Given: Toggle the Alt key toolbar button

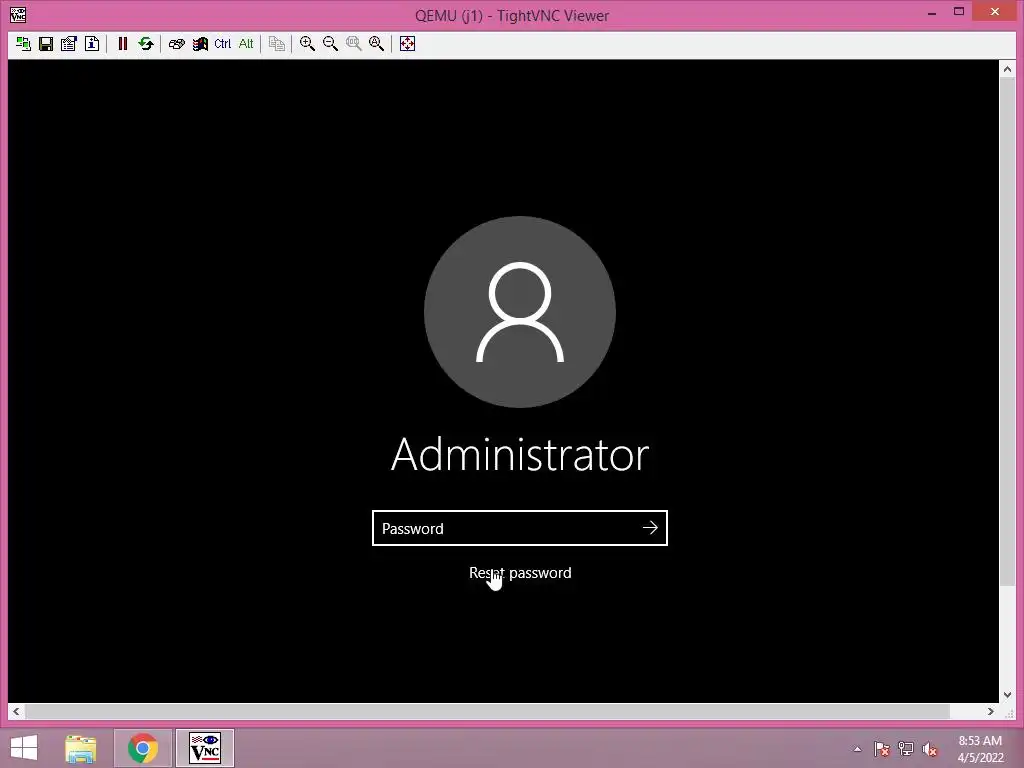Looking at the screenshot, I should click(x=246, y=44).
